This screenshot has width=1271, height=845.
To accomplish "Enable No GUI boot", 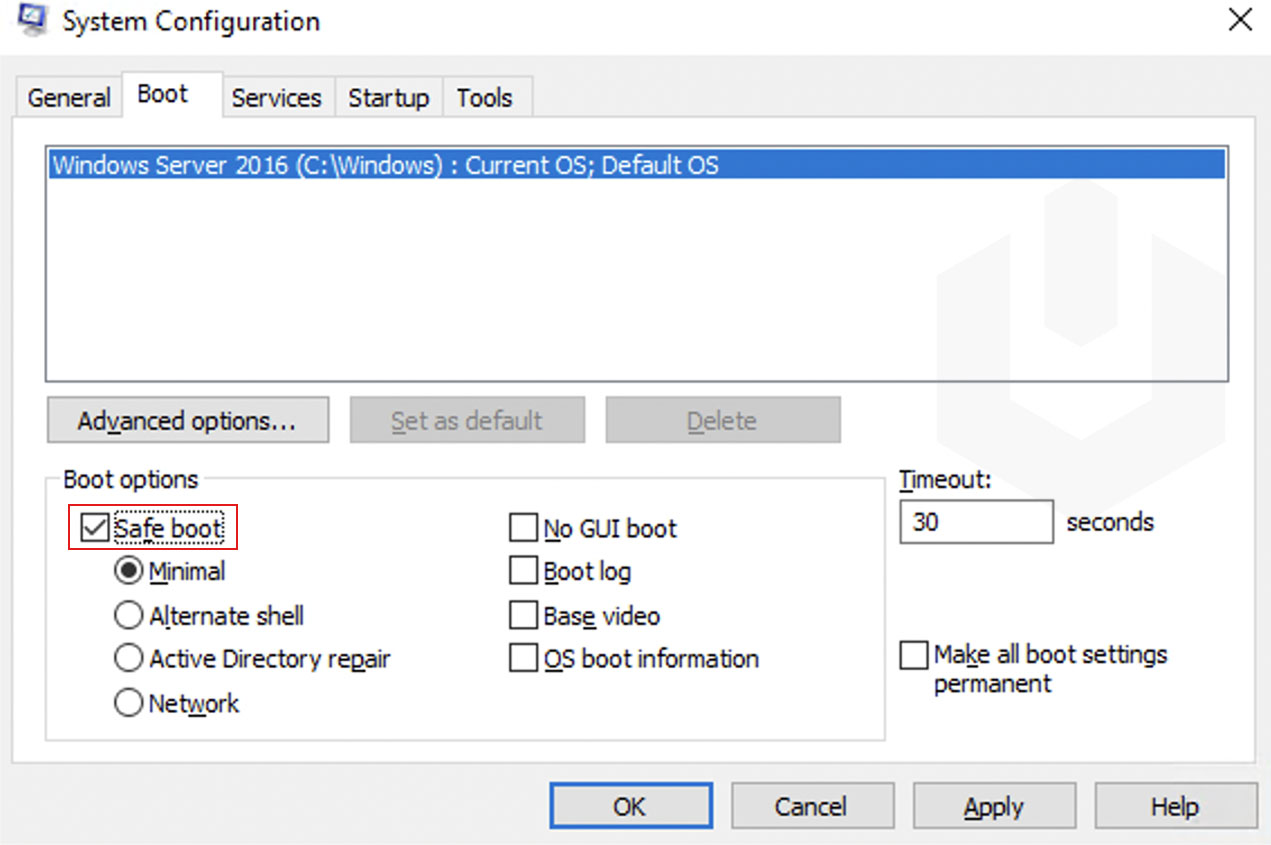I will pyautogui.click(x=523, y=527).
